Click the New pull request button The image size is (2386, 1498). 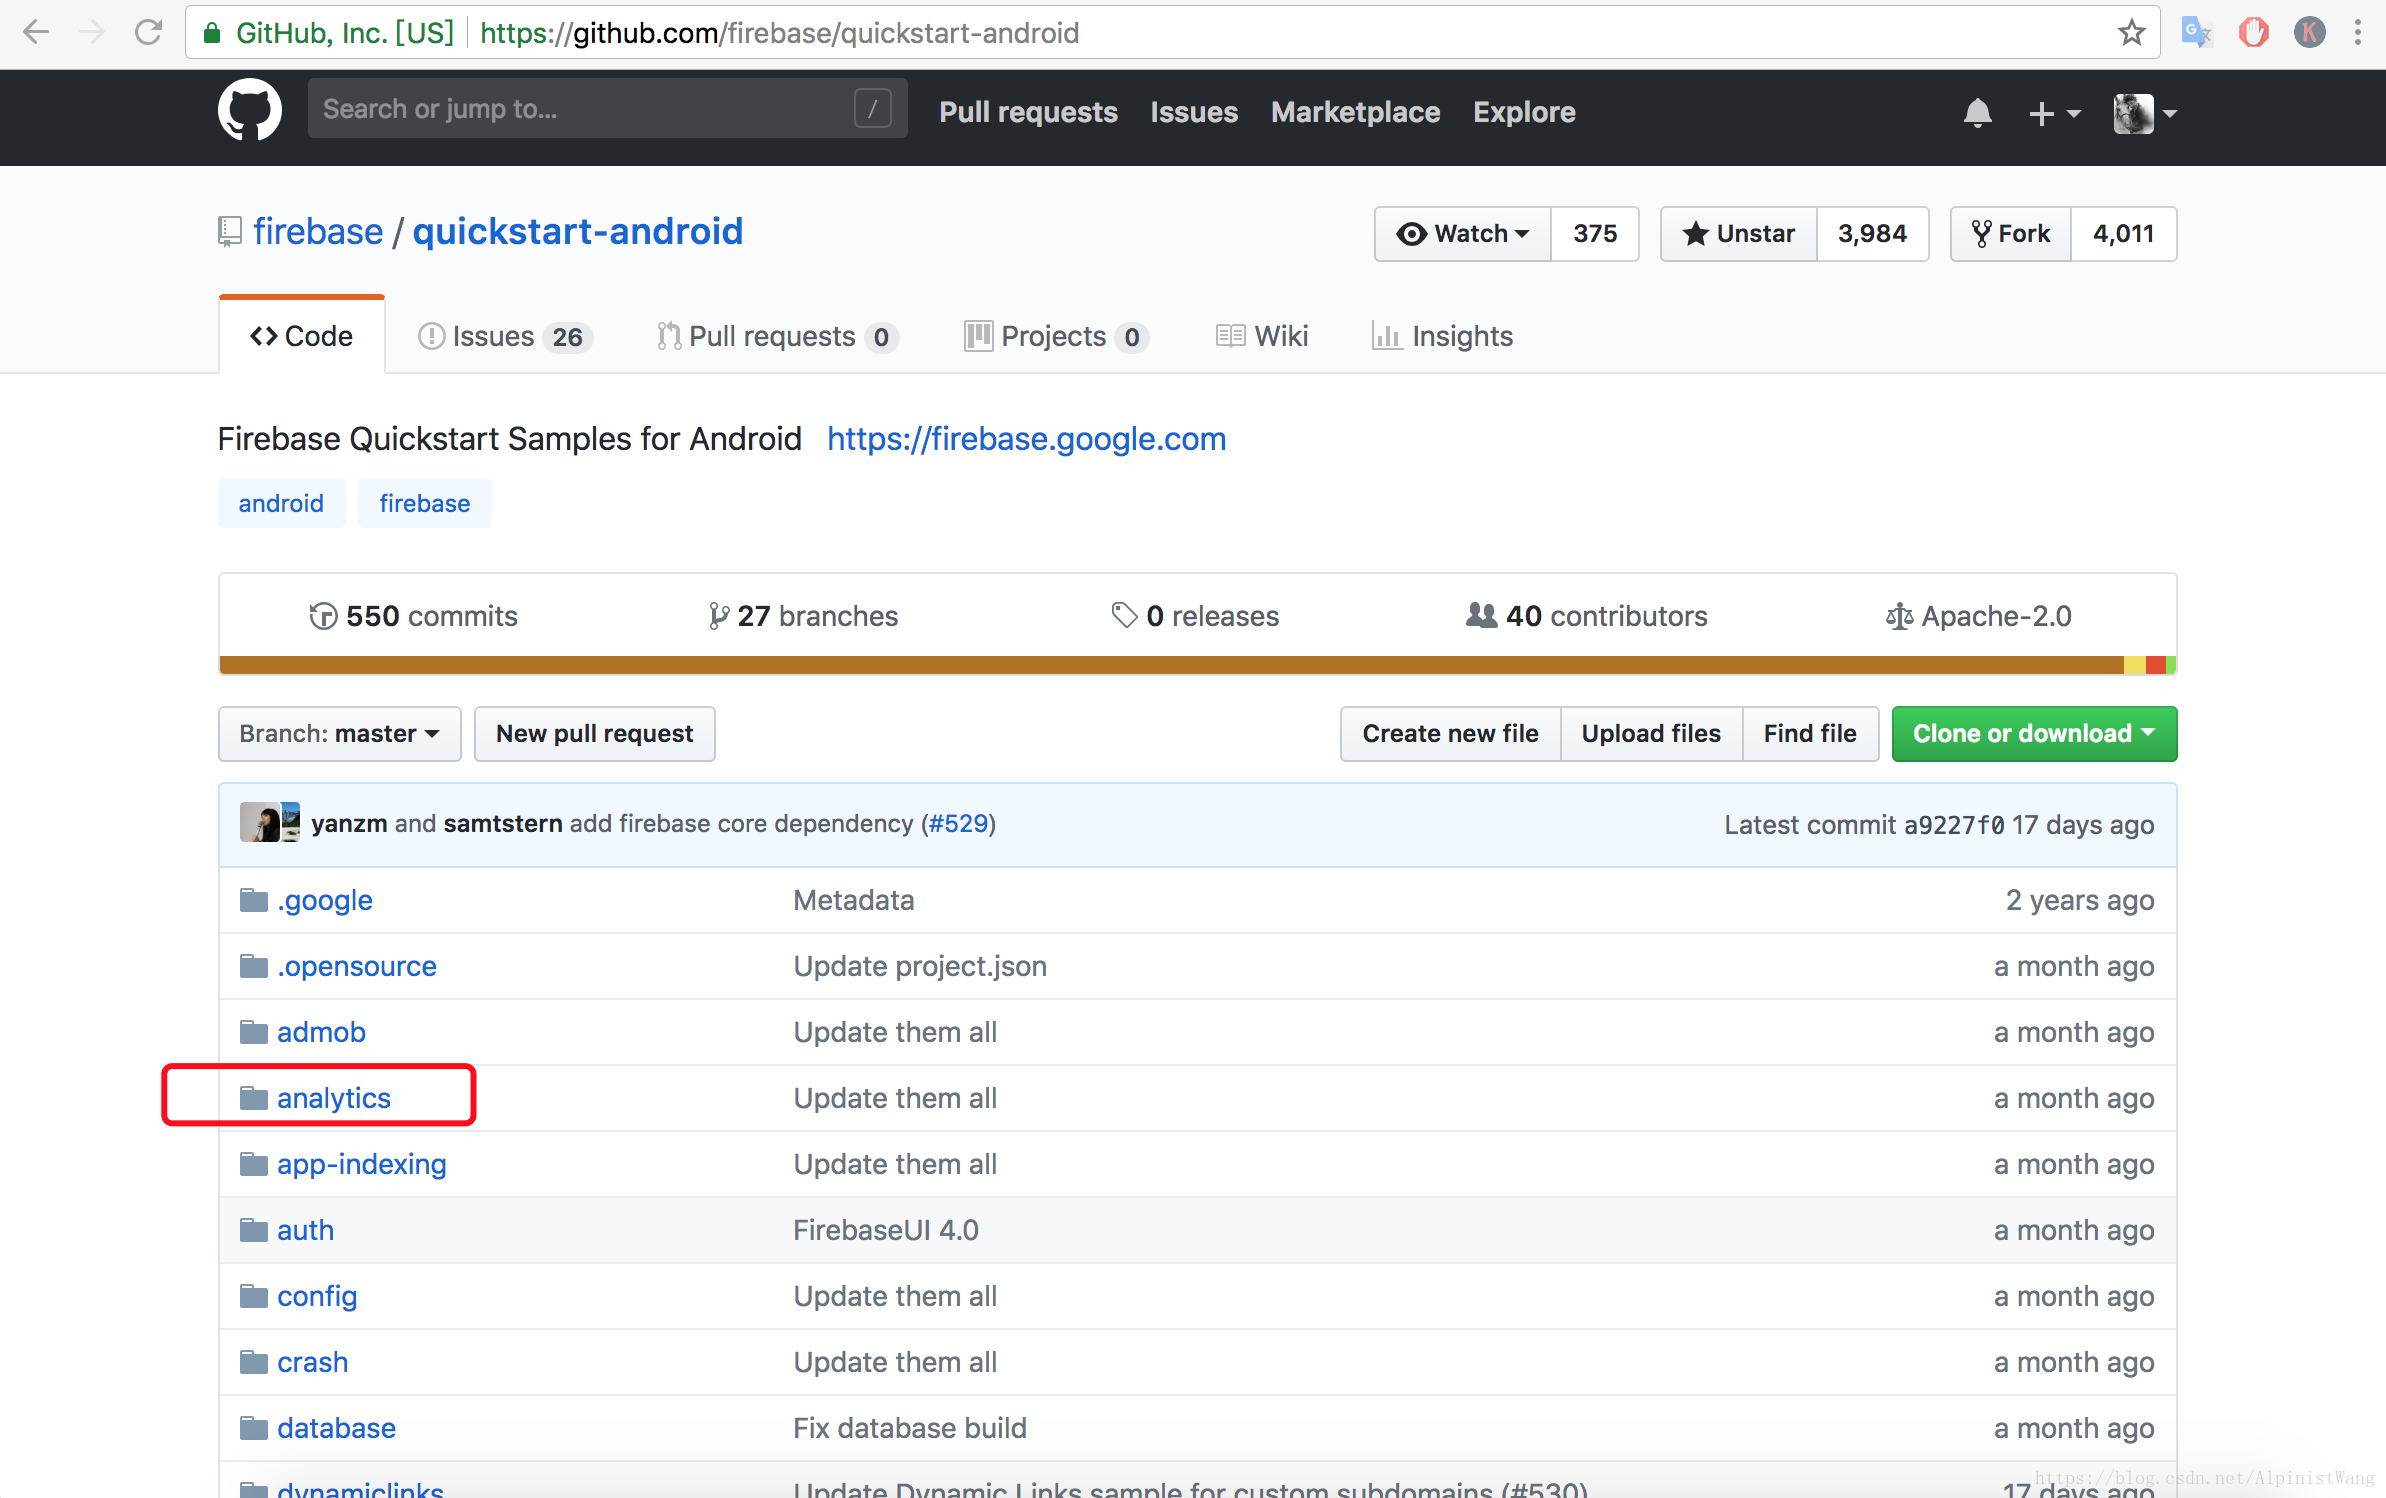tap(594, 733)
